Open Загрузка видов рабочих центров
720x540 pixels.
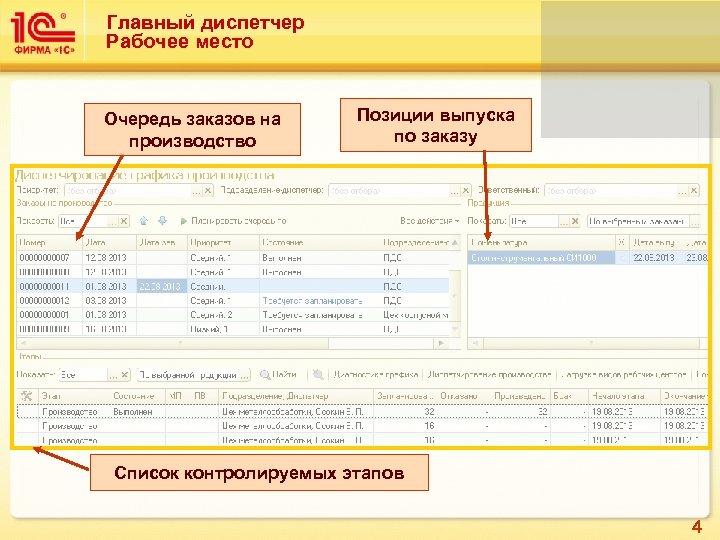coord(624,375)
